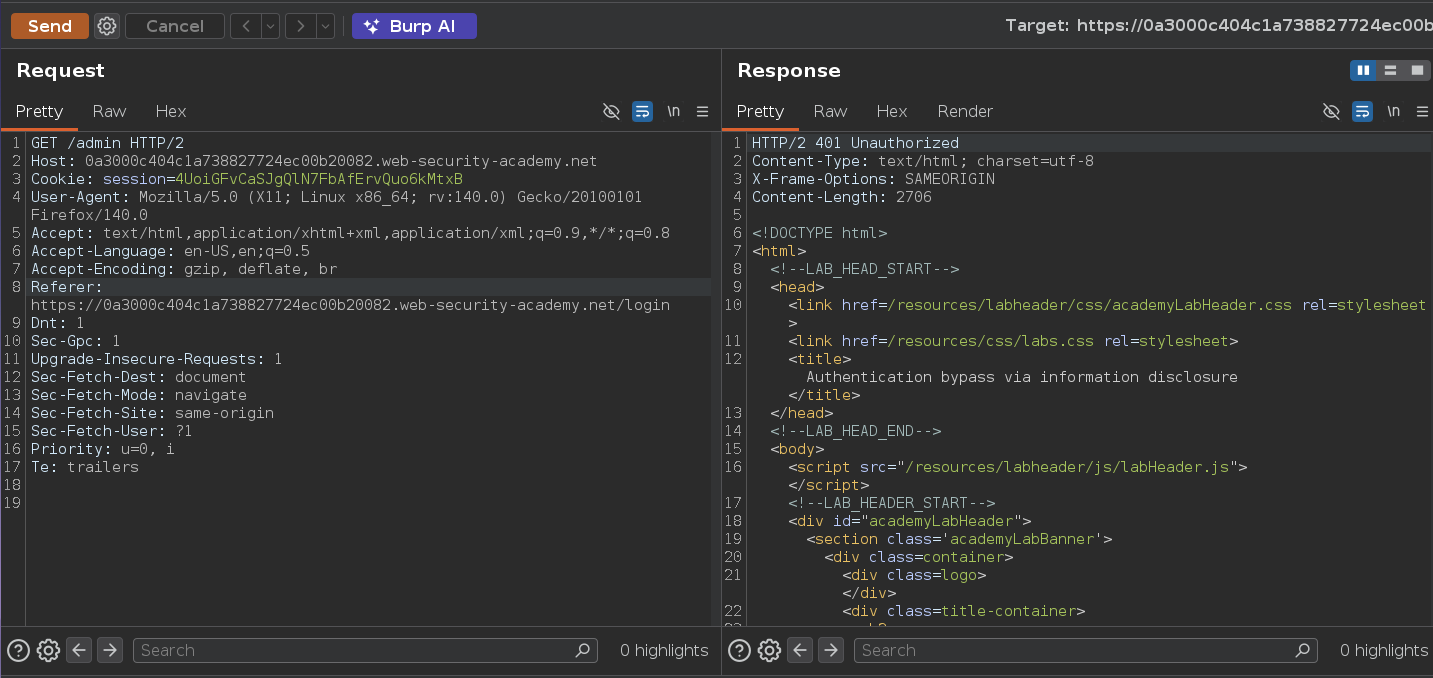Toggle line wrap icon in Request panel

pos(642,111)
